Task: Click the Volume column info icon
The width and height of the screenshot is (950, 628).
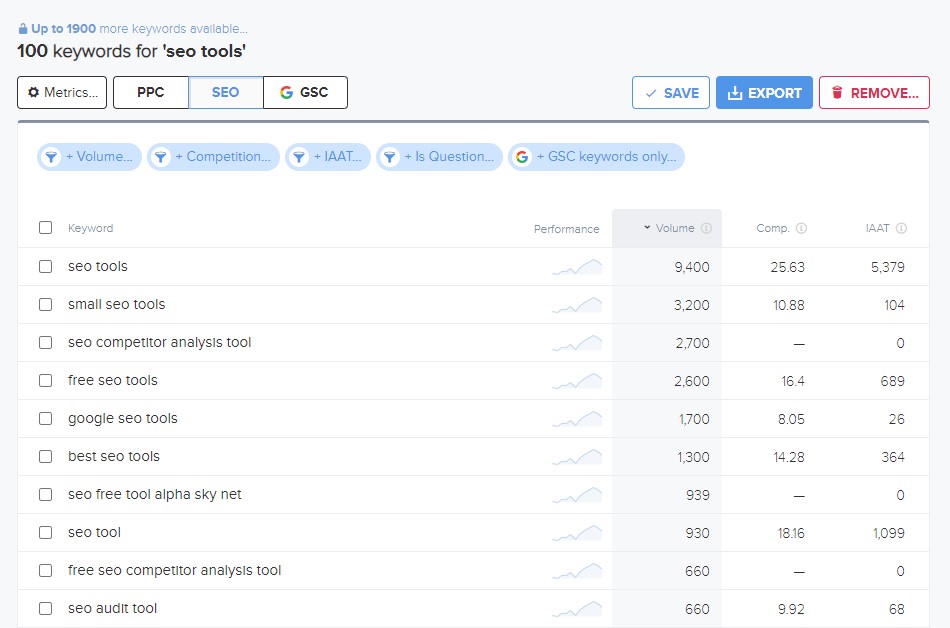Action: pyautogui.click(x=706, y=228)
